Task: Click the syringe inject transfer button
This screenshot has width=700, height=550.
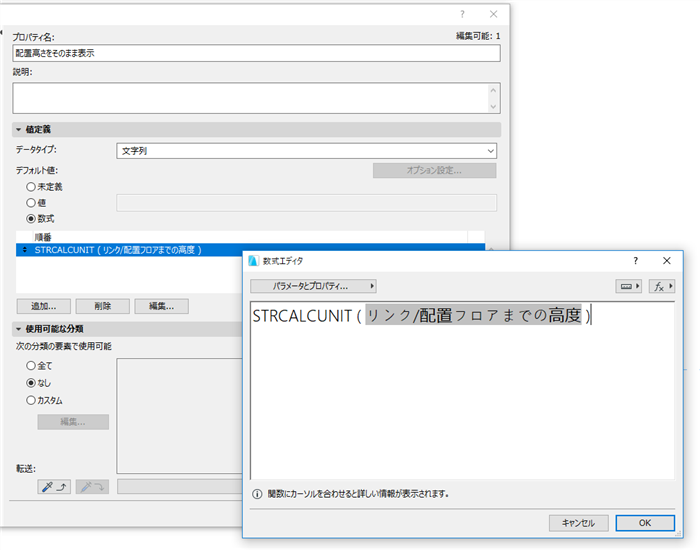Action: click(92, 486)
